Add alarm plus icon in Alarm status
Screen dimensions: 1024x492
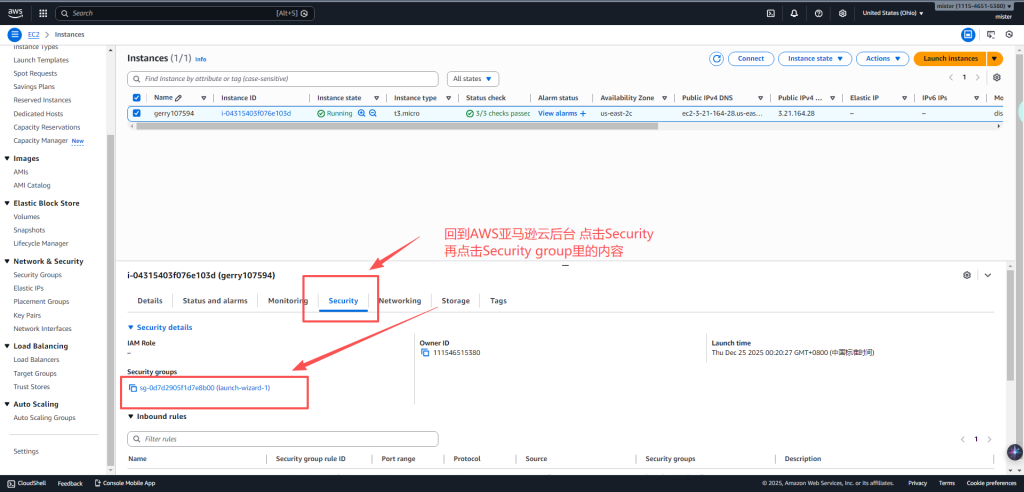[583, 114]
